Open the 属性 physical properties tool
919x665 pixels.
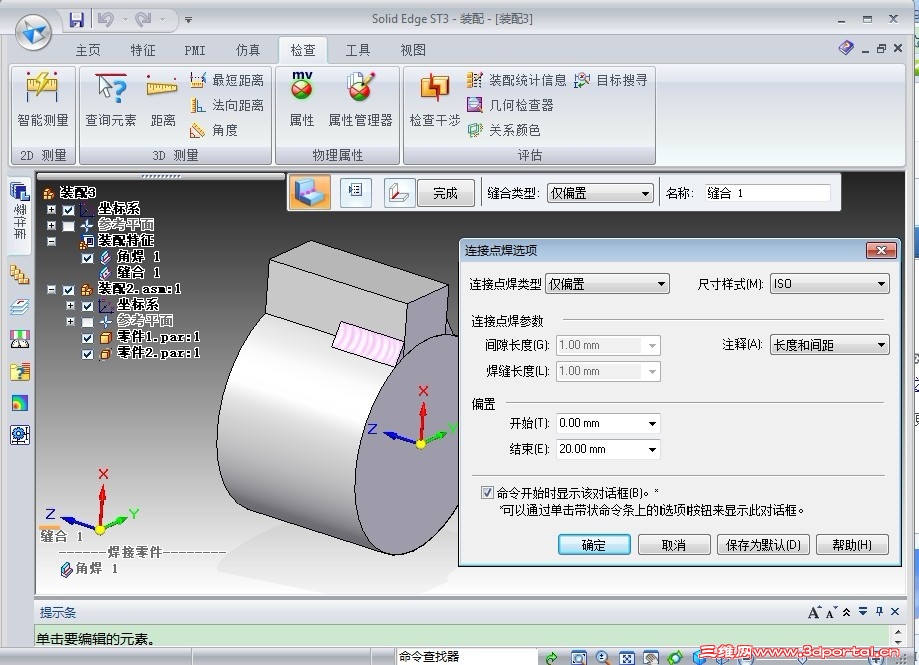click(302, 100)
